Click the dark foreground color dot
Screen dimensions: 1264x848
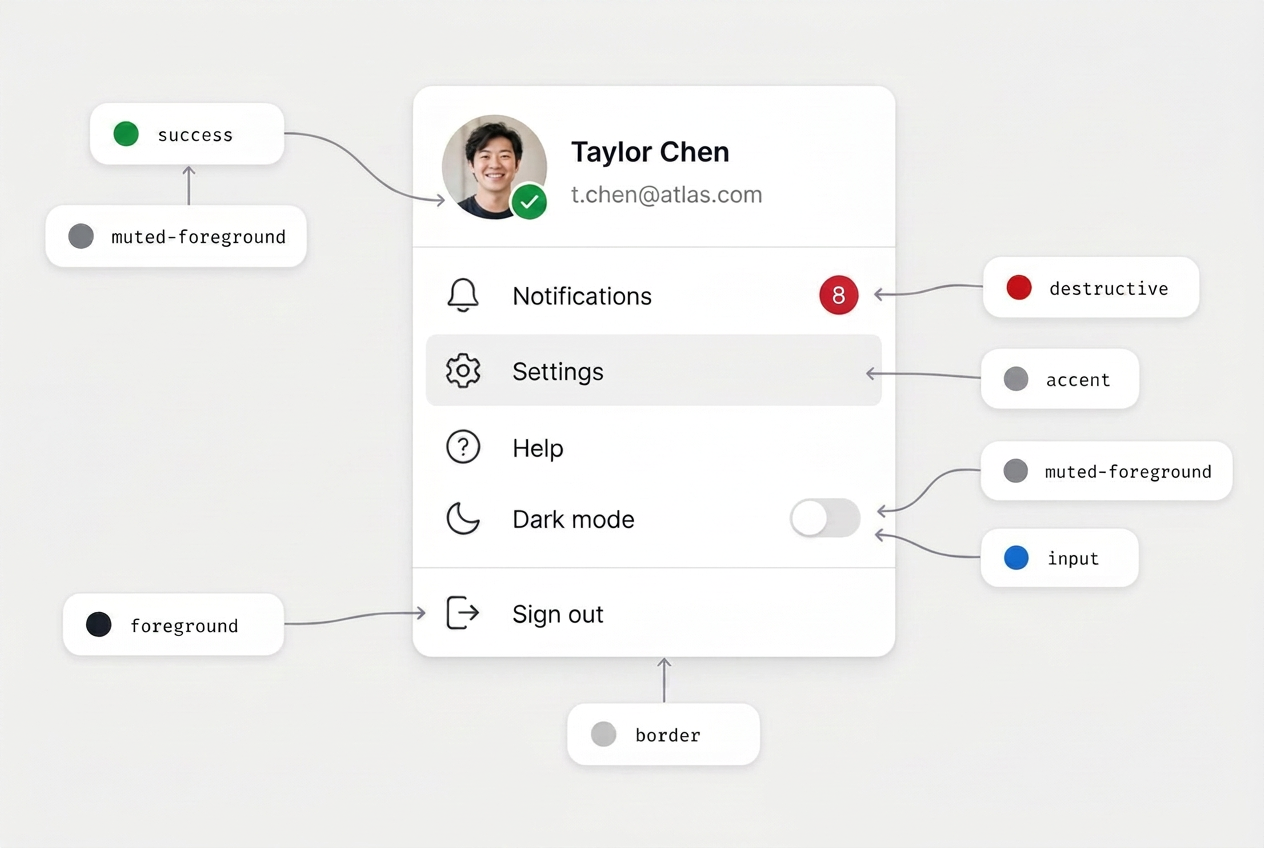tap(99, 625)
